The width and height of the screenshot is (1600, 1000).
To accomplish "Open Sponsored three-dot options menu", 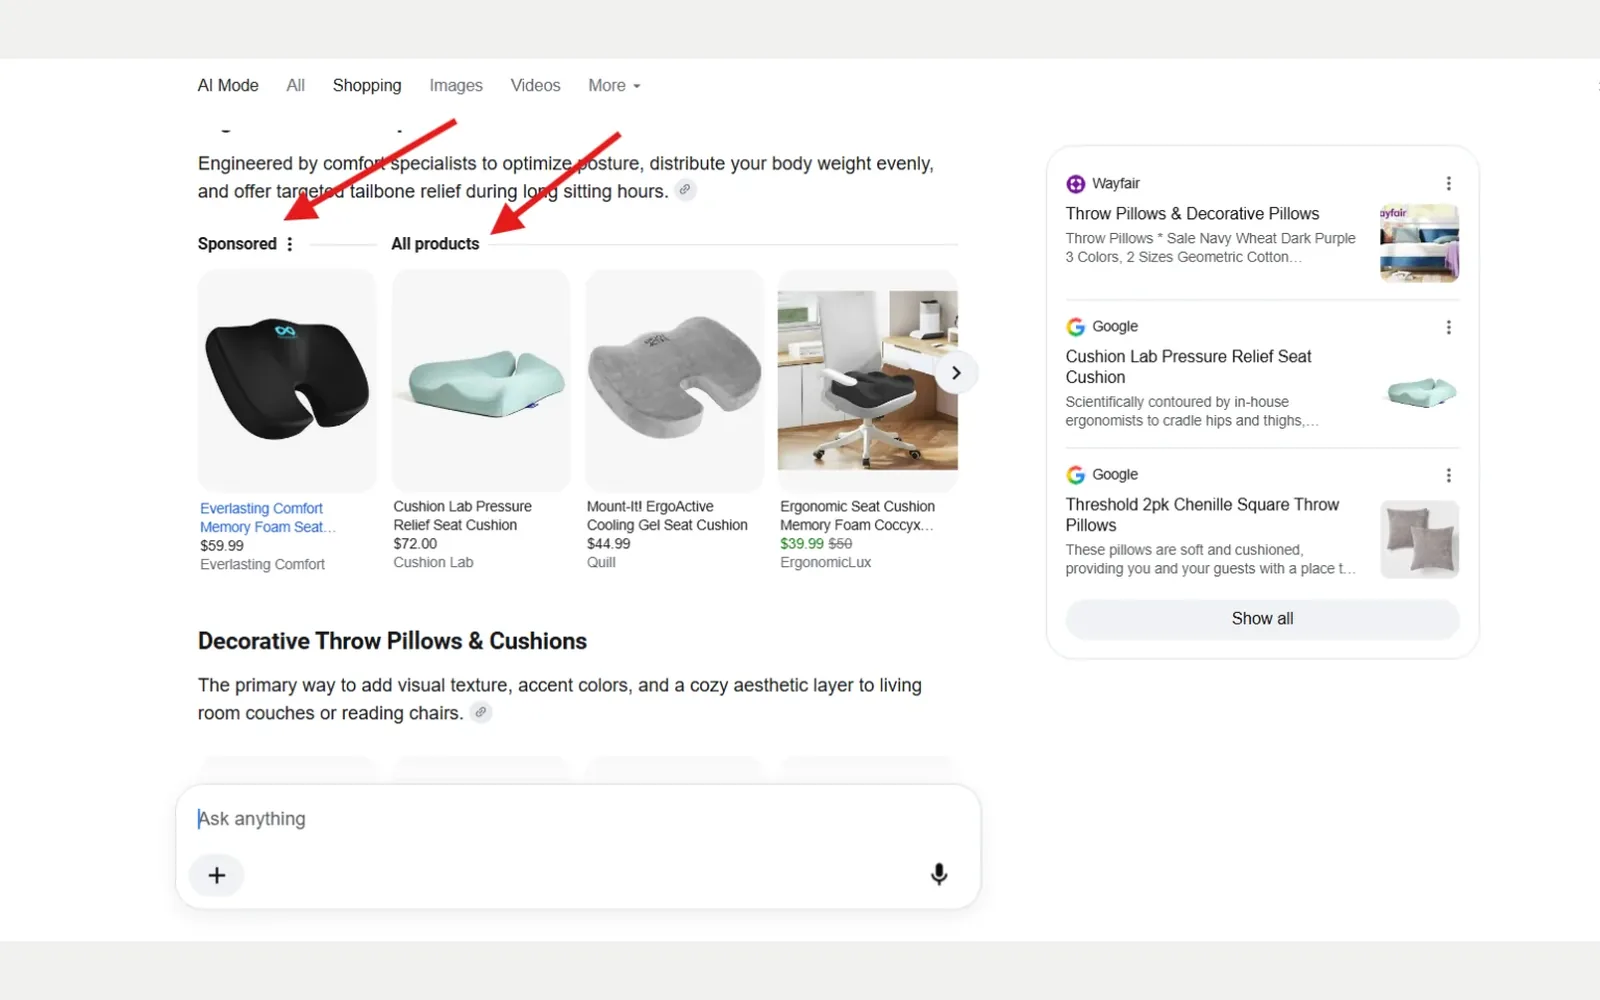I will [x=290, y=244].
